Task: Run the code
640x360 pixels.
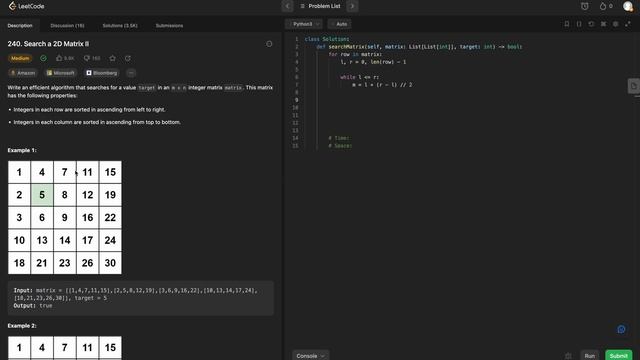Action: 589,356
